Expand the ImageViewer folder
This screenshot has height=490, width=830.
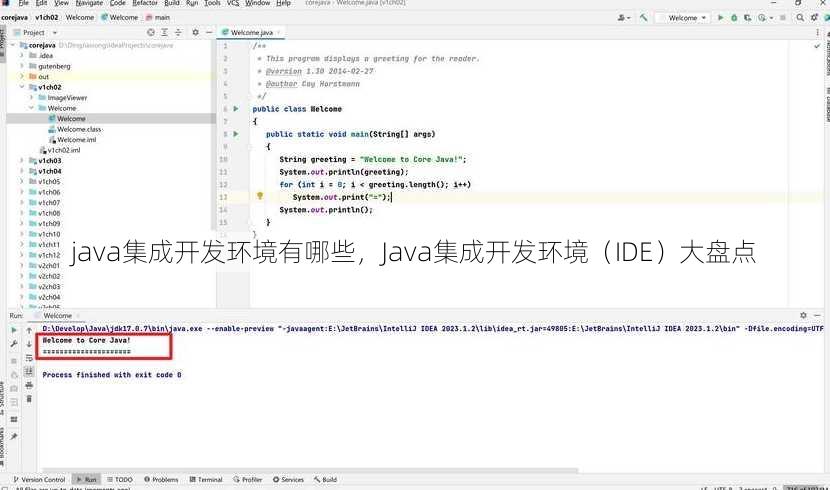[x=31, y=97]
